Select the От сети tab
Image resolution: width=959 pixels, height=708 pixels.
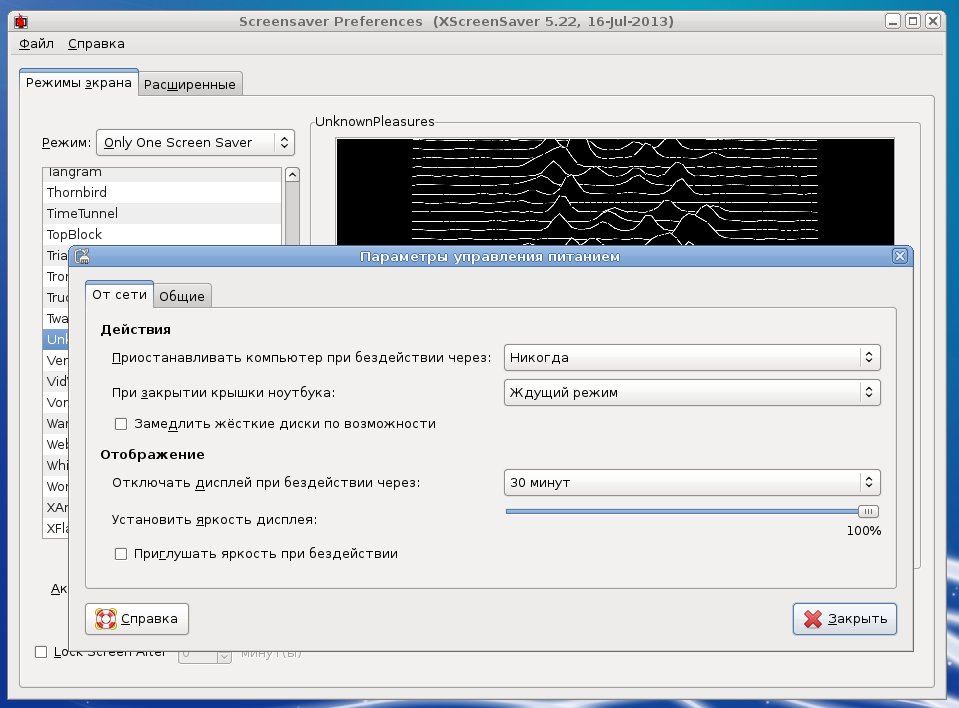[119, 294]
